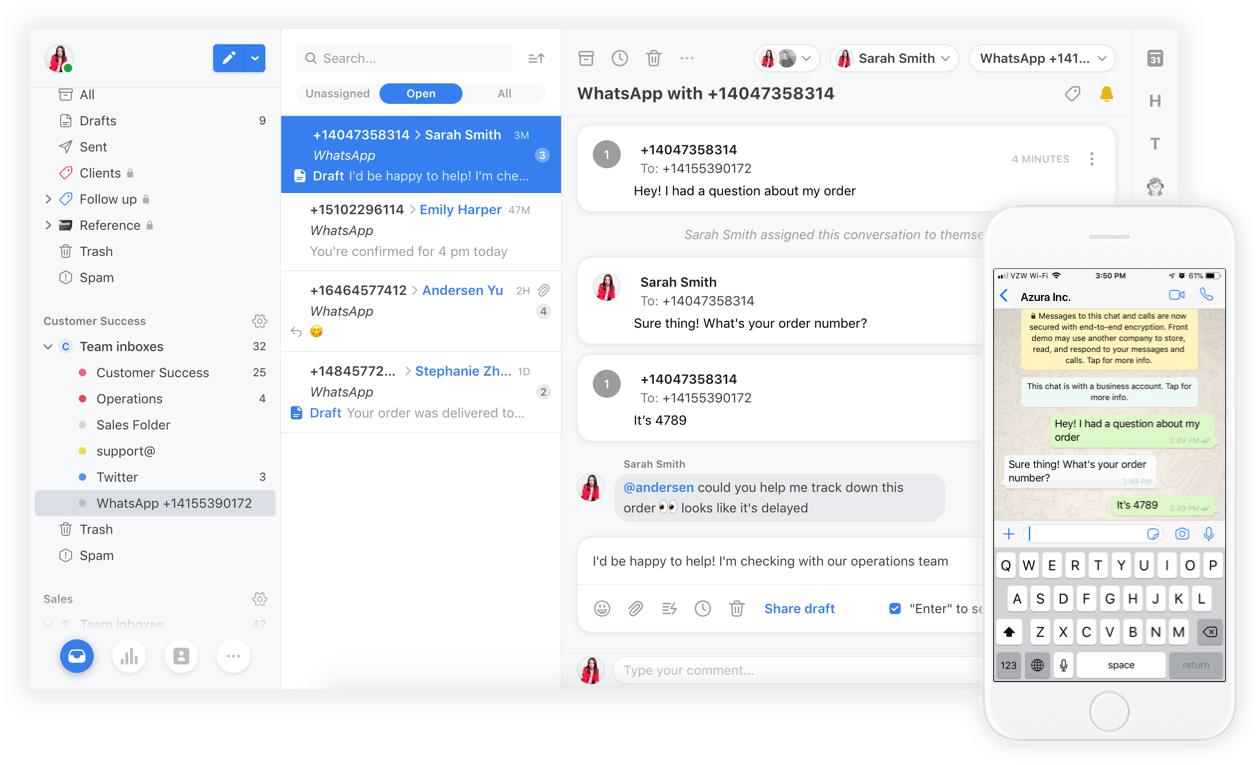Delete the conversation via the trash icon

(654, 58)
